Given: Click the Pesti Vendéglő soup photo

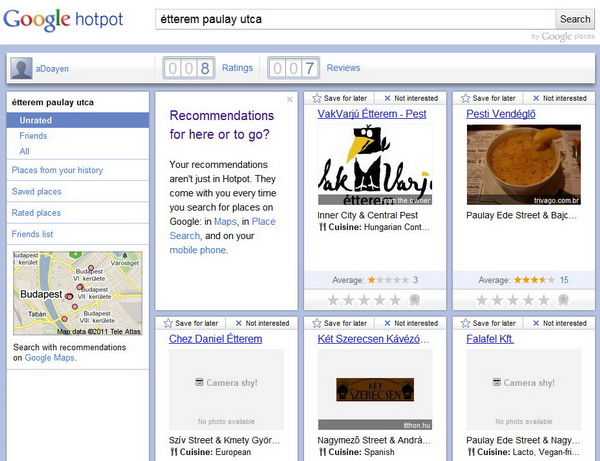Looking at the screenshot, I should (524, 165).
